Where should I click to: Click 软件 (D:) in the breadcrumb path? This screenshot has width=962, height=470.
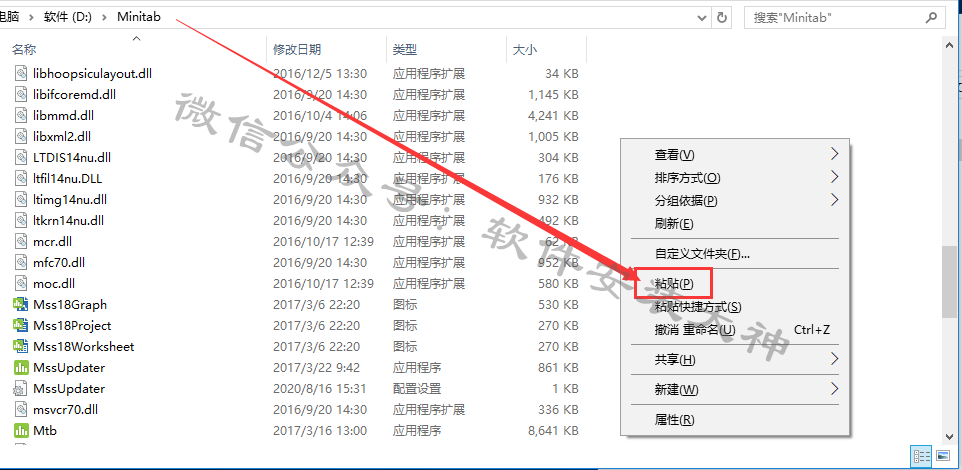coord(67,17)
